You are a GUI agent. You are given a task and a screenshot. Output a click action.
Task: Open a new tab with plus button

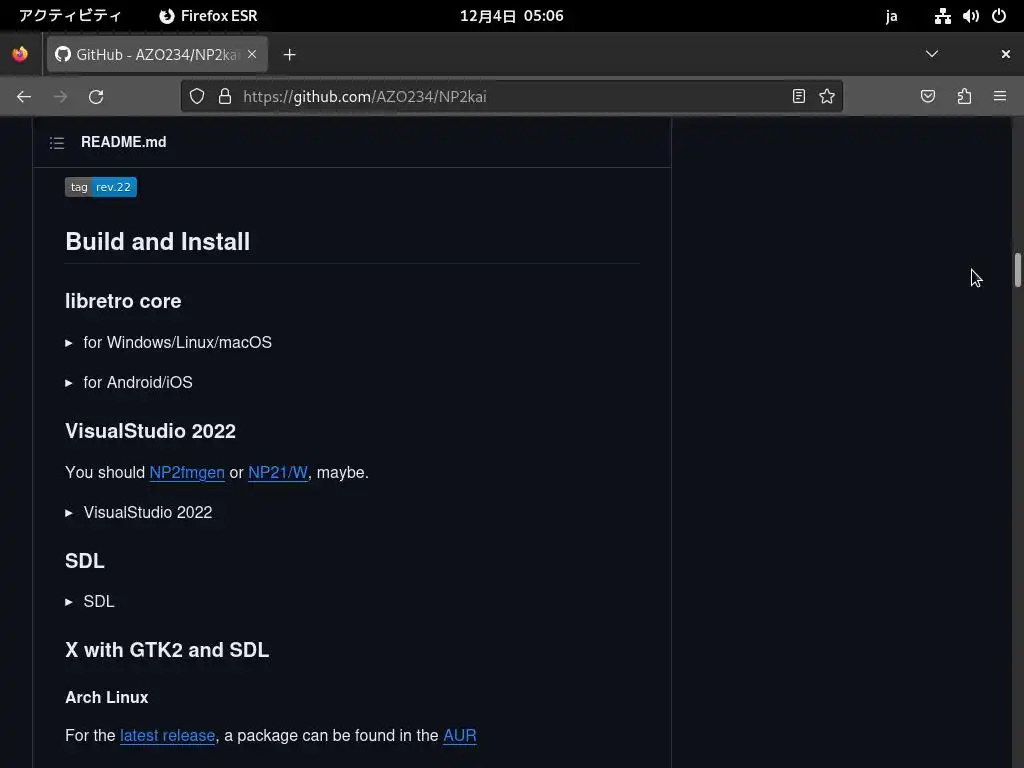point(289,55)
